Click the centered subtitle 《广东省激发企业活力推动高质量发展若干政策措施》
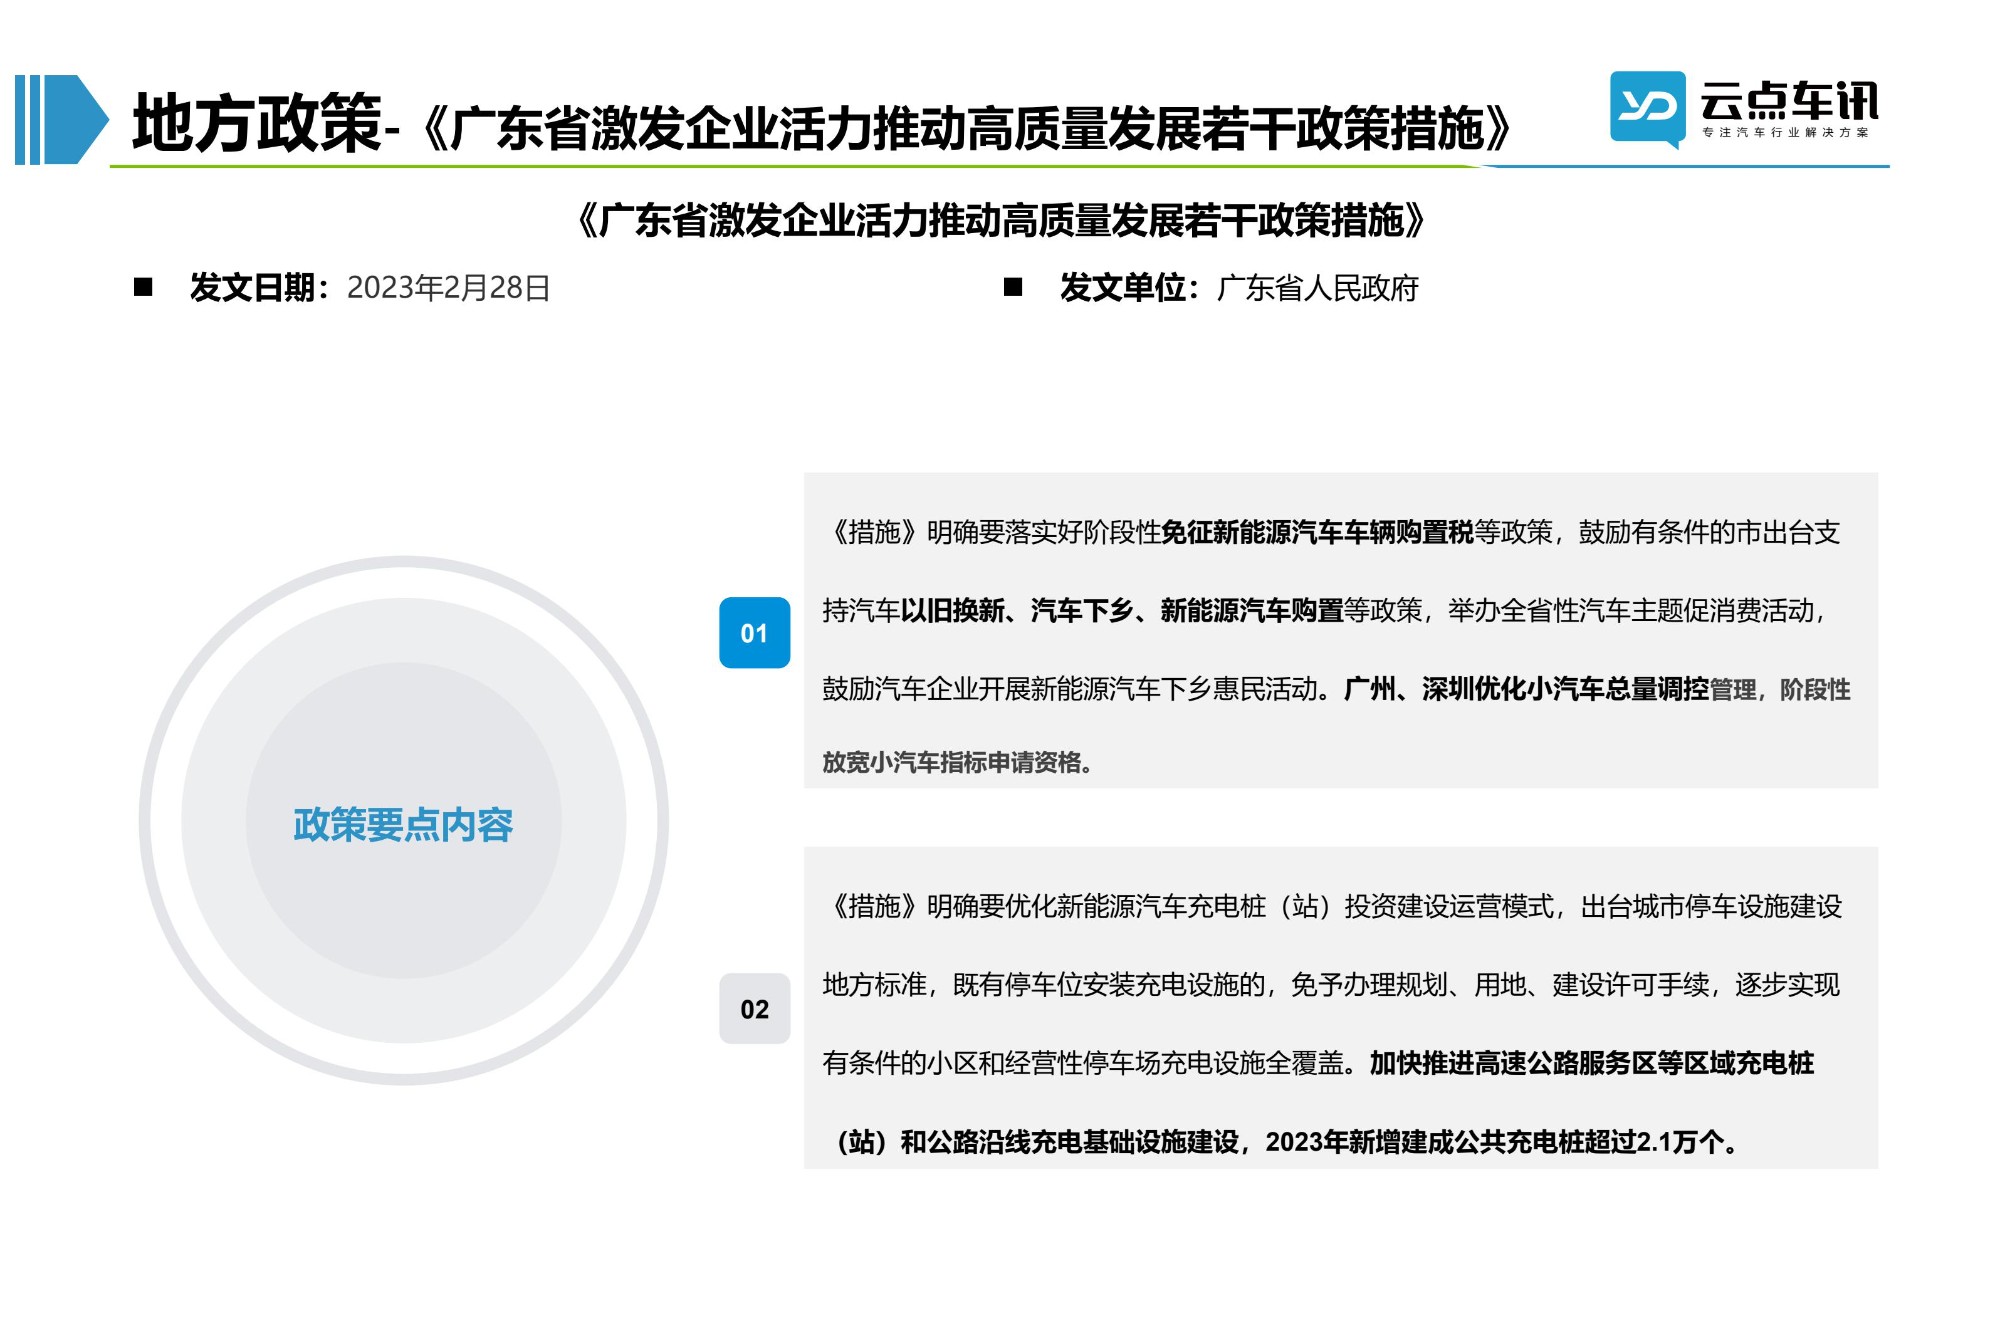Image resolution: width=2000 pixels, height=1333 pixels. [x=1001, y=220]
